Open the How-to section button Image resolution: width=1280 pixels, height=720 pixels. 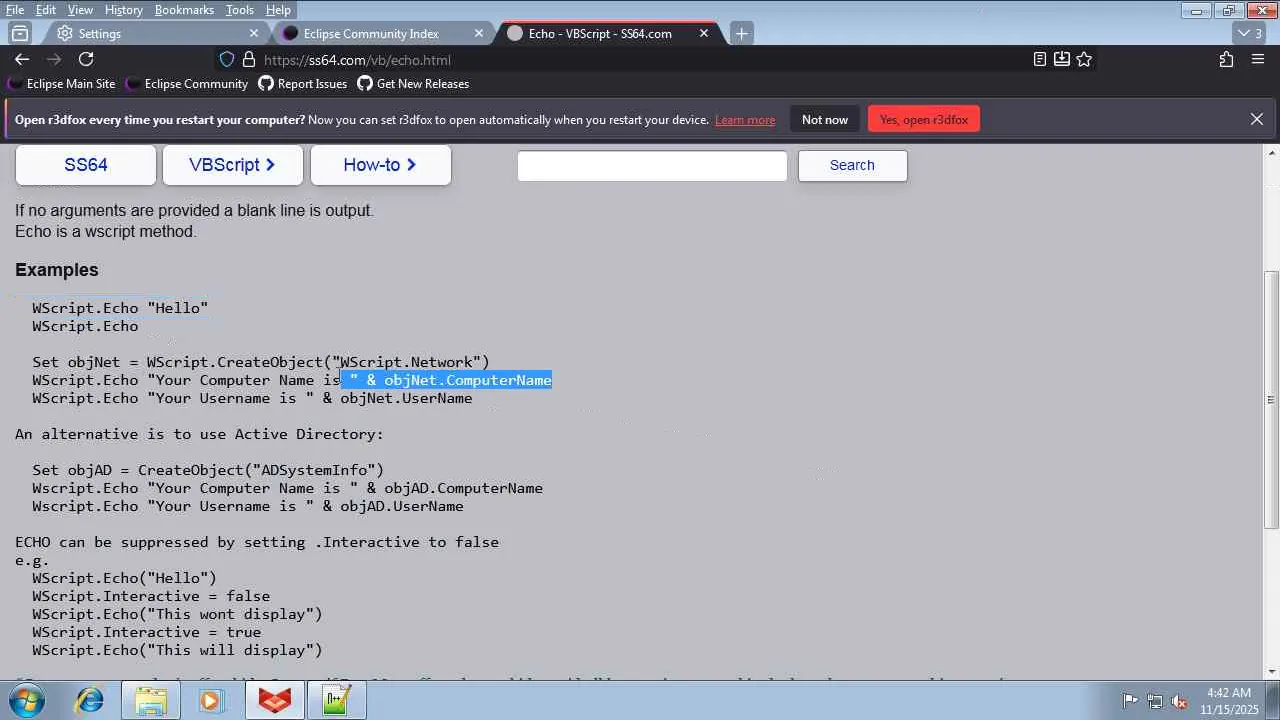(380, 165)
